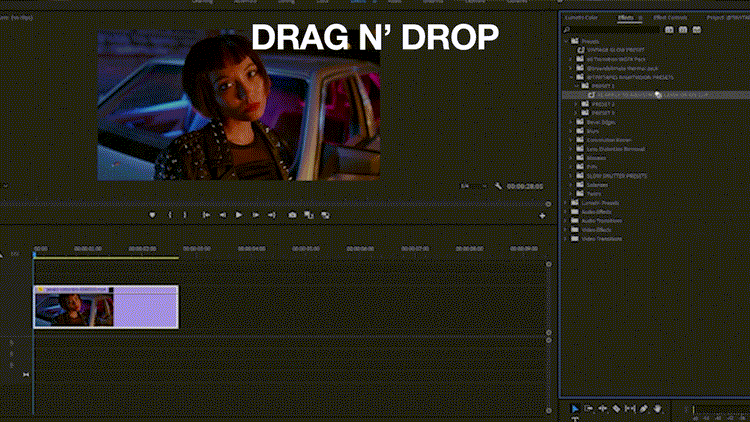Export a frame with the camera icon
Viewport: 750px width, 422px height.
tap(292, 215)
